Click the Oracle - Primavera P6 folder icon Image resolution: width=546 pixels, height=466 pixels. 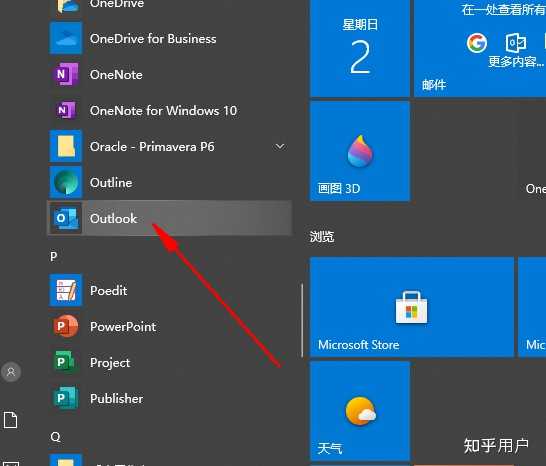point(65,146)
